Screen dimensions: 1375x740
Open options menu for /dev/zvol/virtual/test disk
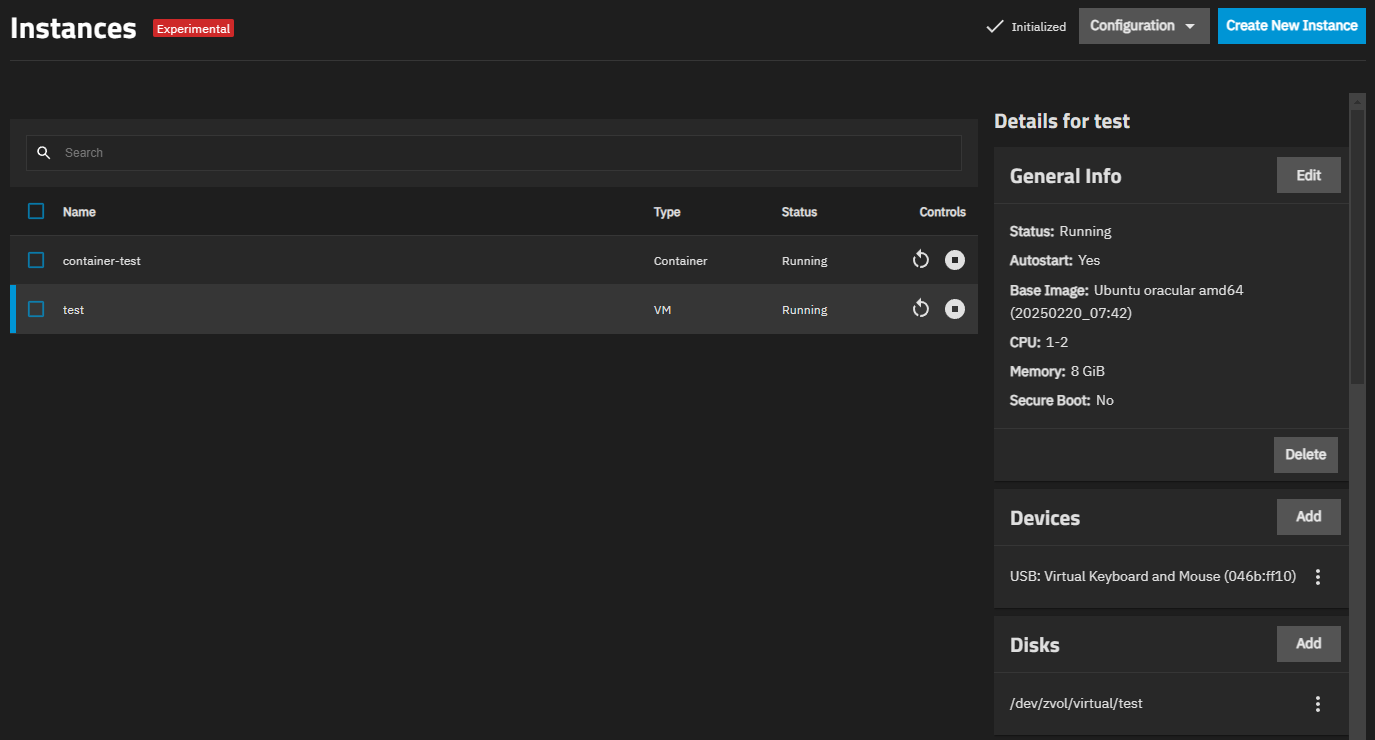(1318, 704)
